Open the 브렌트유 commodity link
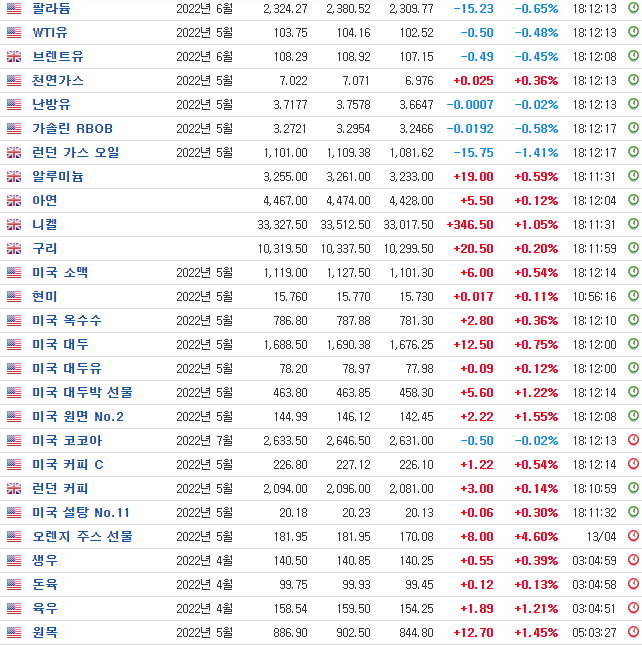 click(58, 56)
